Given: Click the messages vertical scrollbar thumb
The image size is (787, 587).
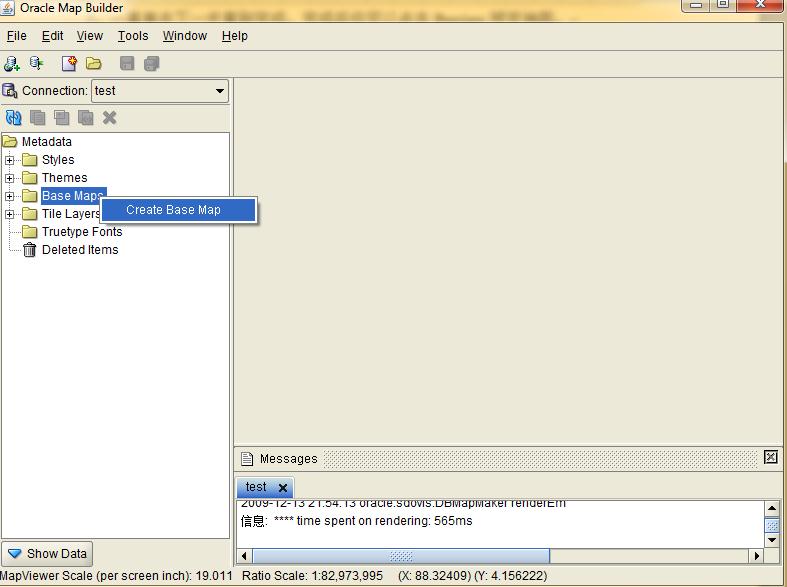Looking at the screenshot, I should point(772,525).
